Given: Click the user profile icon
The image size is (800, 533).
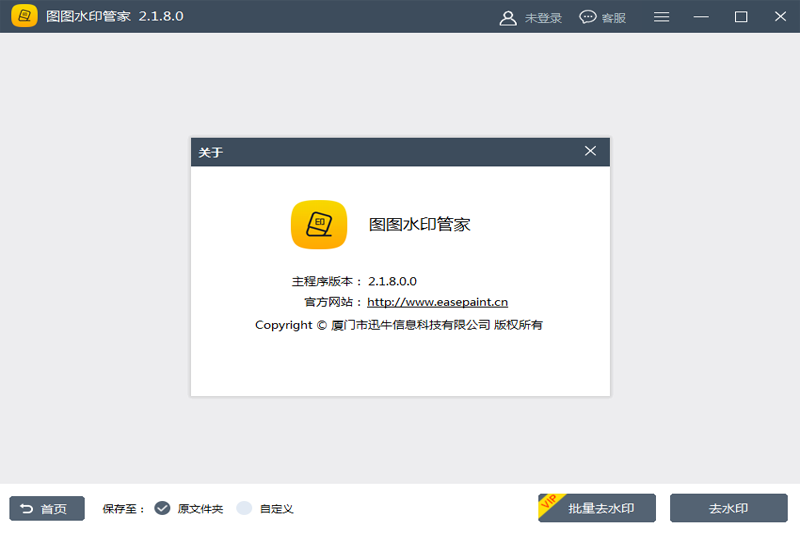Looking at the screenshot, I should click(x=508, y=17).
